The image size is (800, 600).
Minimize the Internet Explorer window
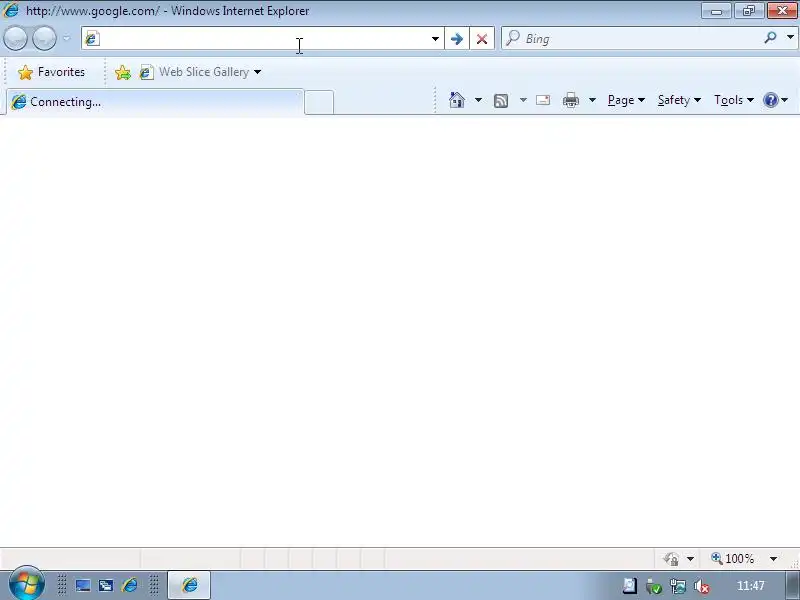click(x=716, y=11)
